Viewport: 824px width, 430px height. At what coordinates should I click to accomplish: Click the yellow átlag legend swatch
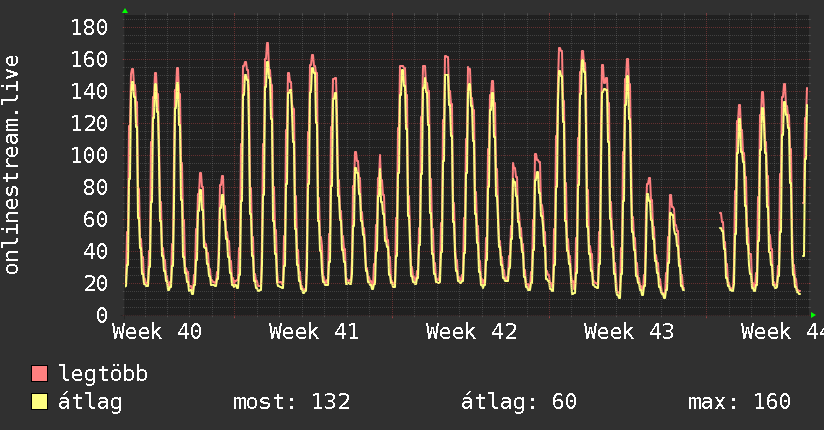(x=39, y=402)
